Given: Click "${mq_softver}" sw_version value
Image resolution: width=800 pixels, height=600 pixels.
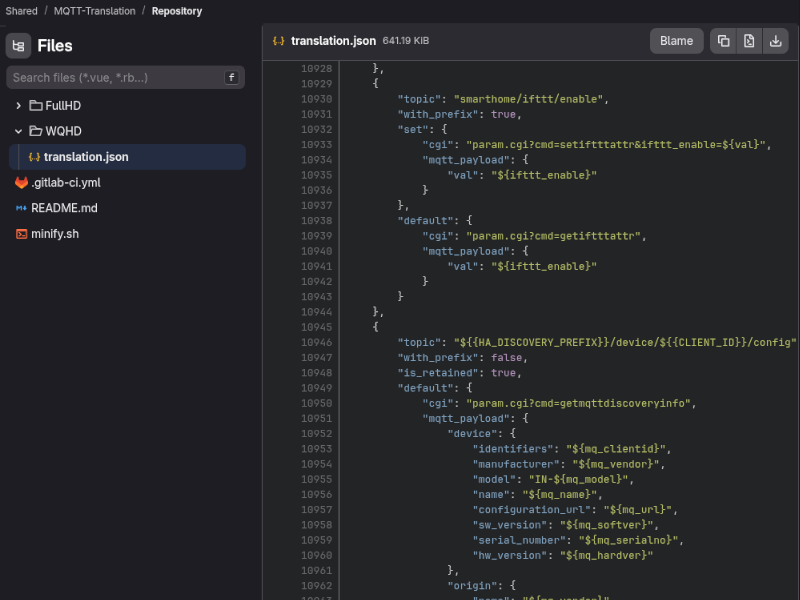Looking at the screenshot, I should 606,525.
